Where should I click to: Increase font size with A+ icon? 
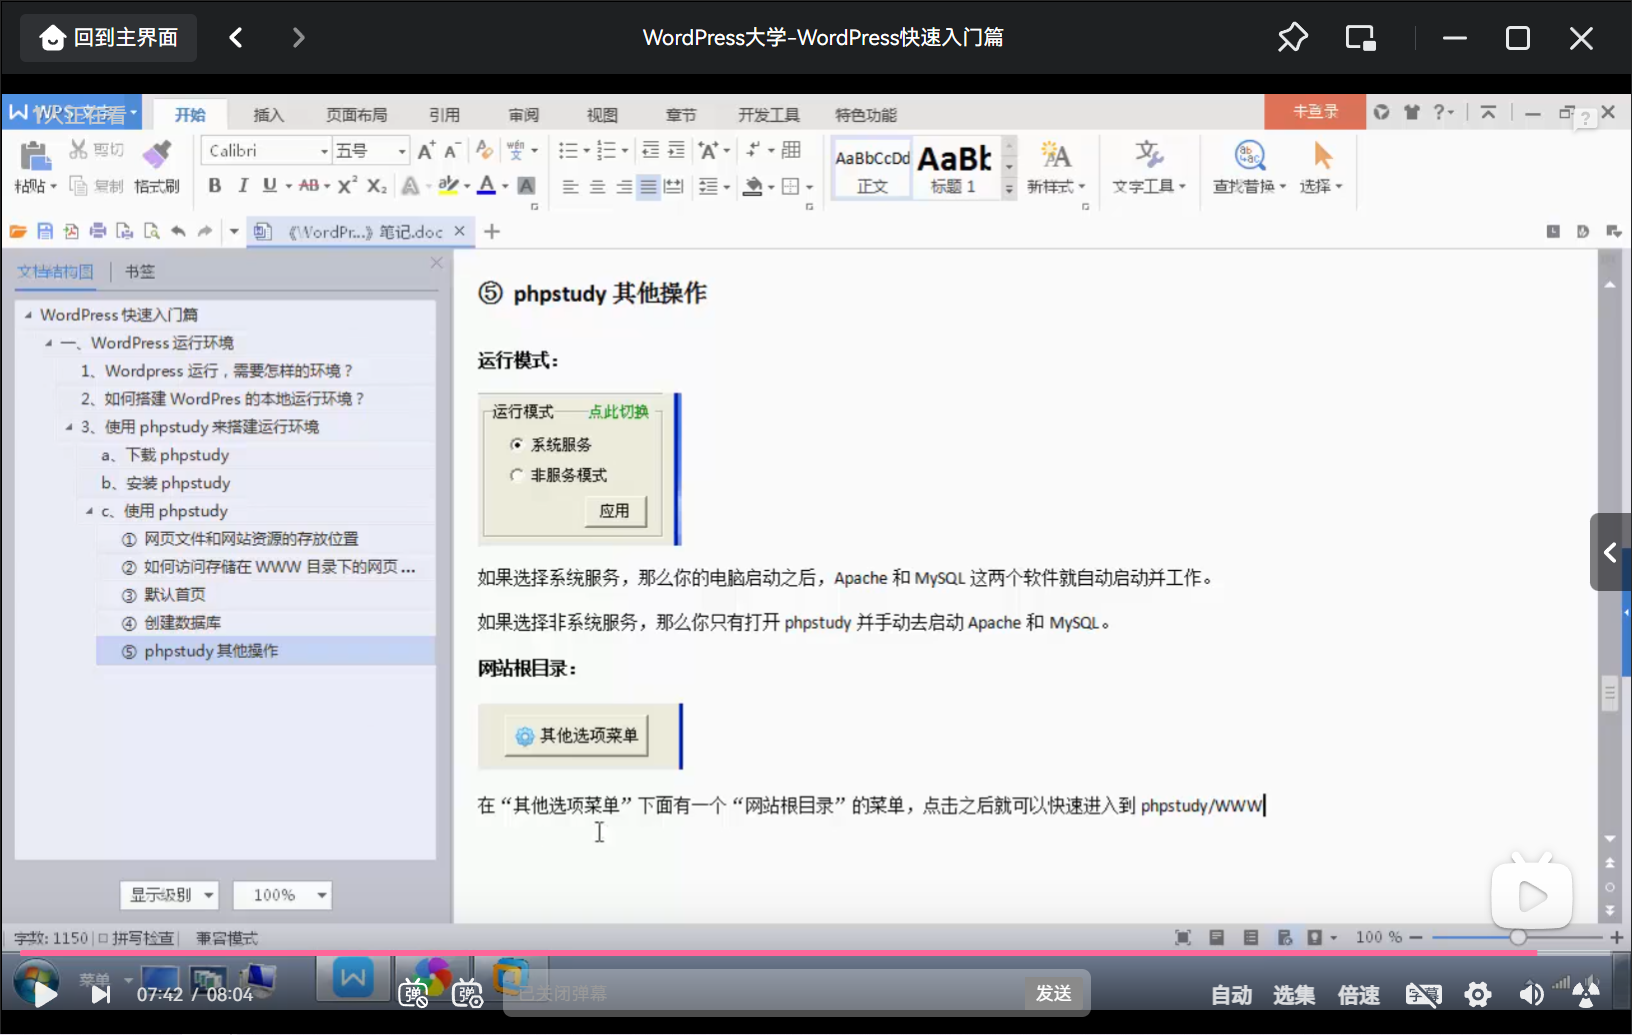coord(426,150)
